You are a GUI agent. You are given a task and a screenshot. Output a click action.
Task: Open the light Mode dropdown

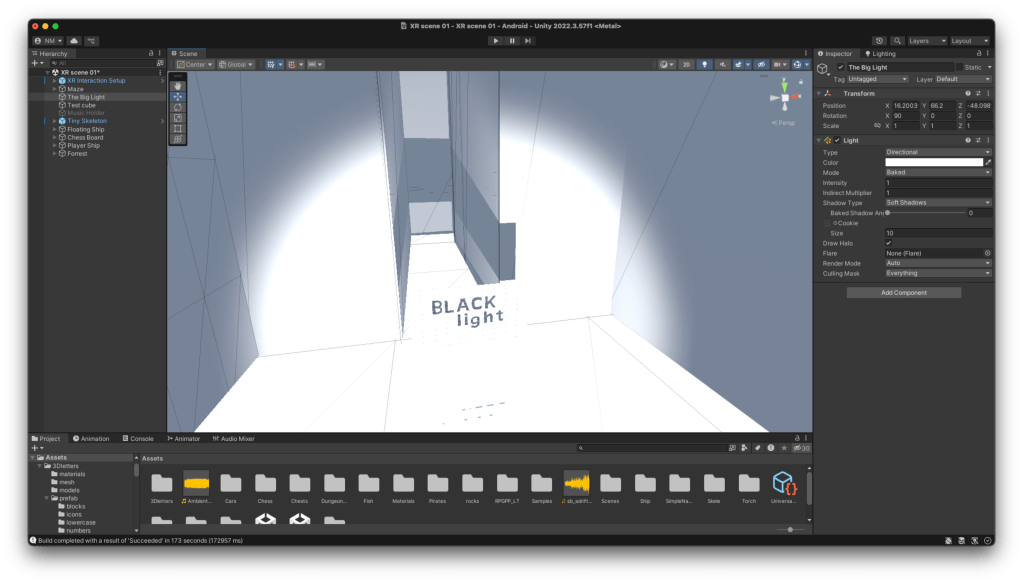[x=937, y=172]
